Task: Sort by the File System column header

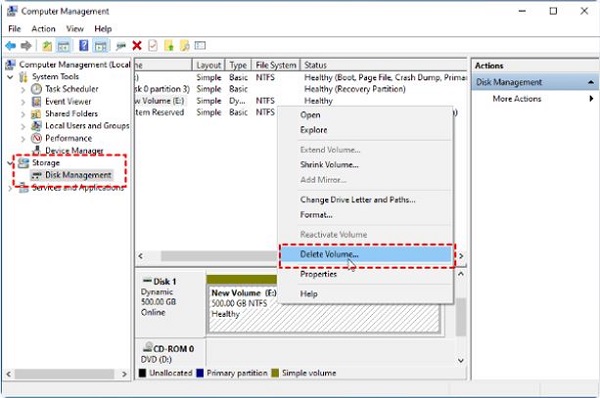Action: [276, 65]
